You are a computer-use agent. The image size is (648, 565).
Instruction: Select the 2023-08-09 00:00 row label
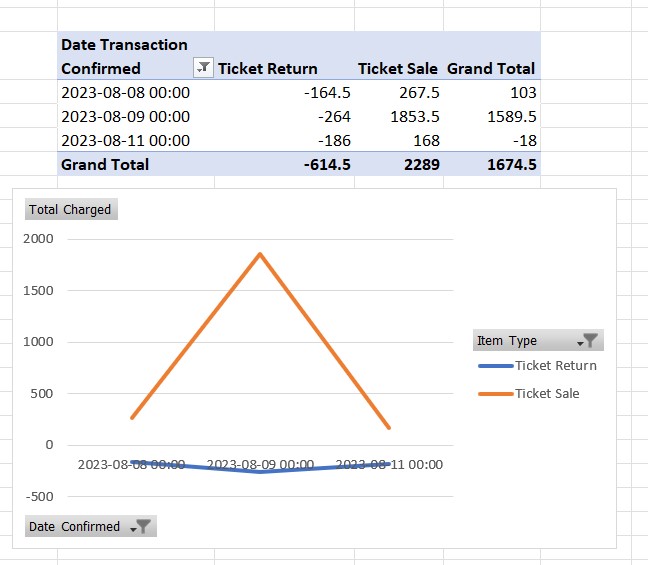click(x=126, y=117)
